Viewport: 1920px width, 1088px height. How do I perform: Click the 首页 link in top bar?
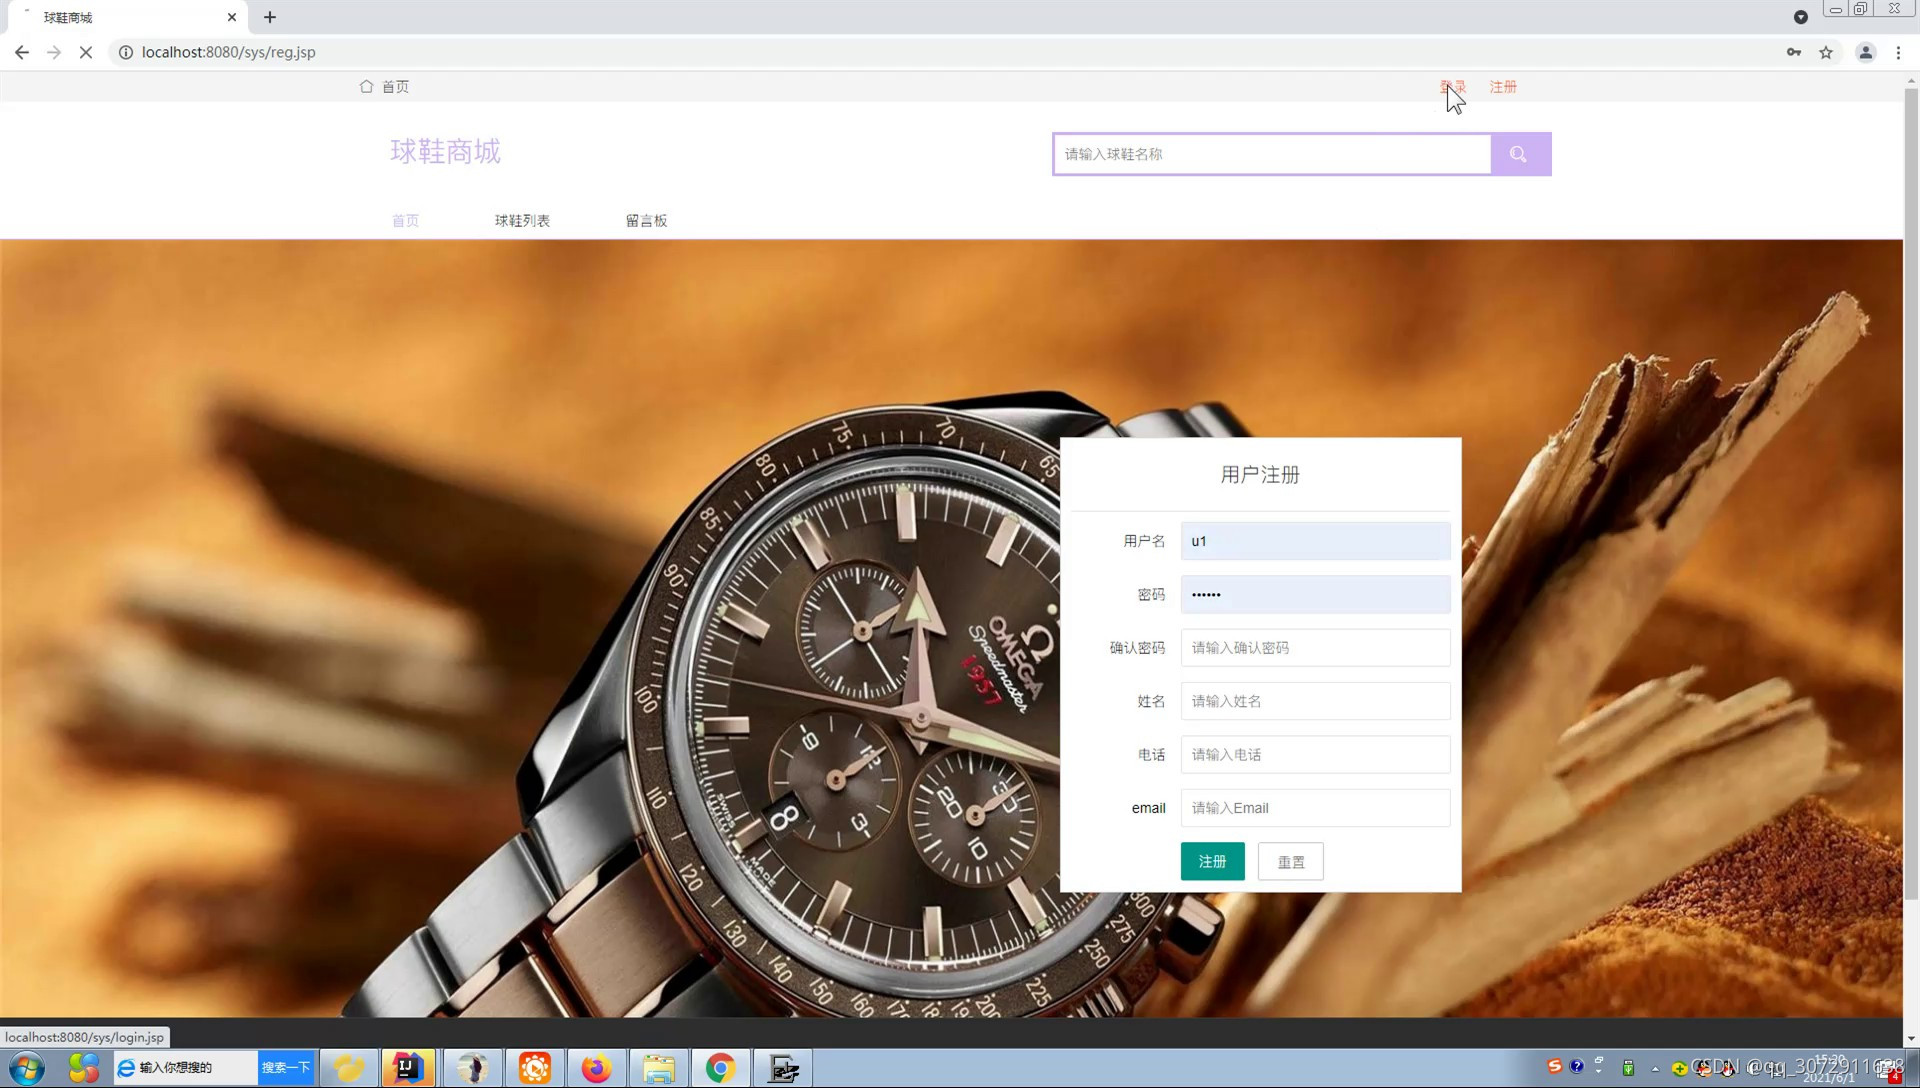(395, 87)
